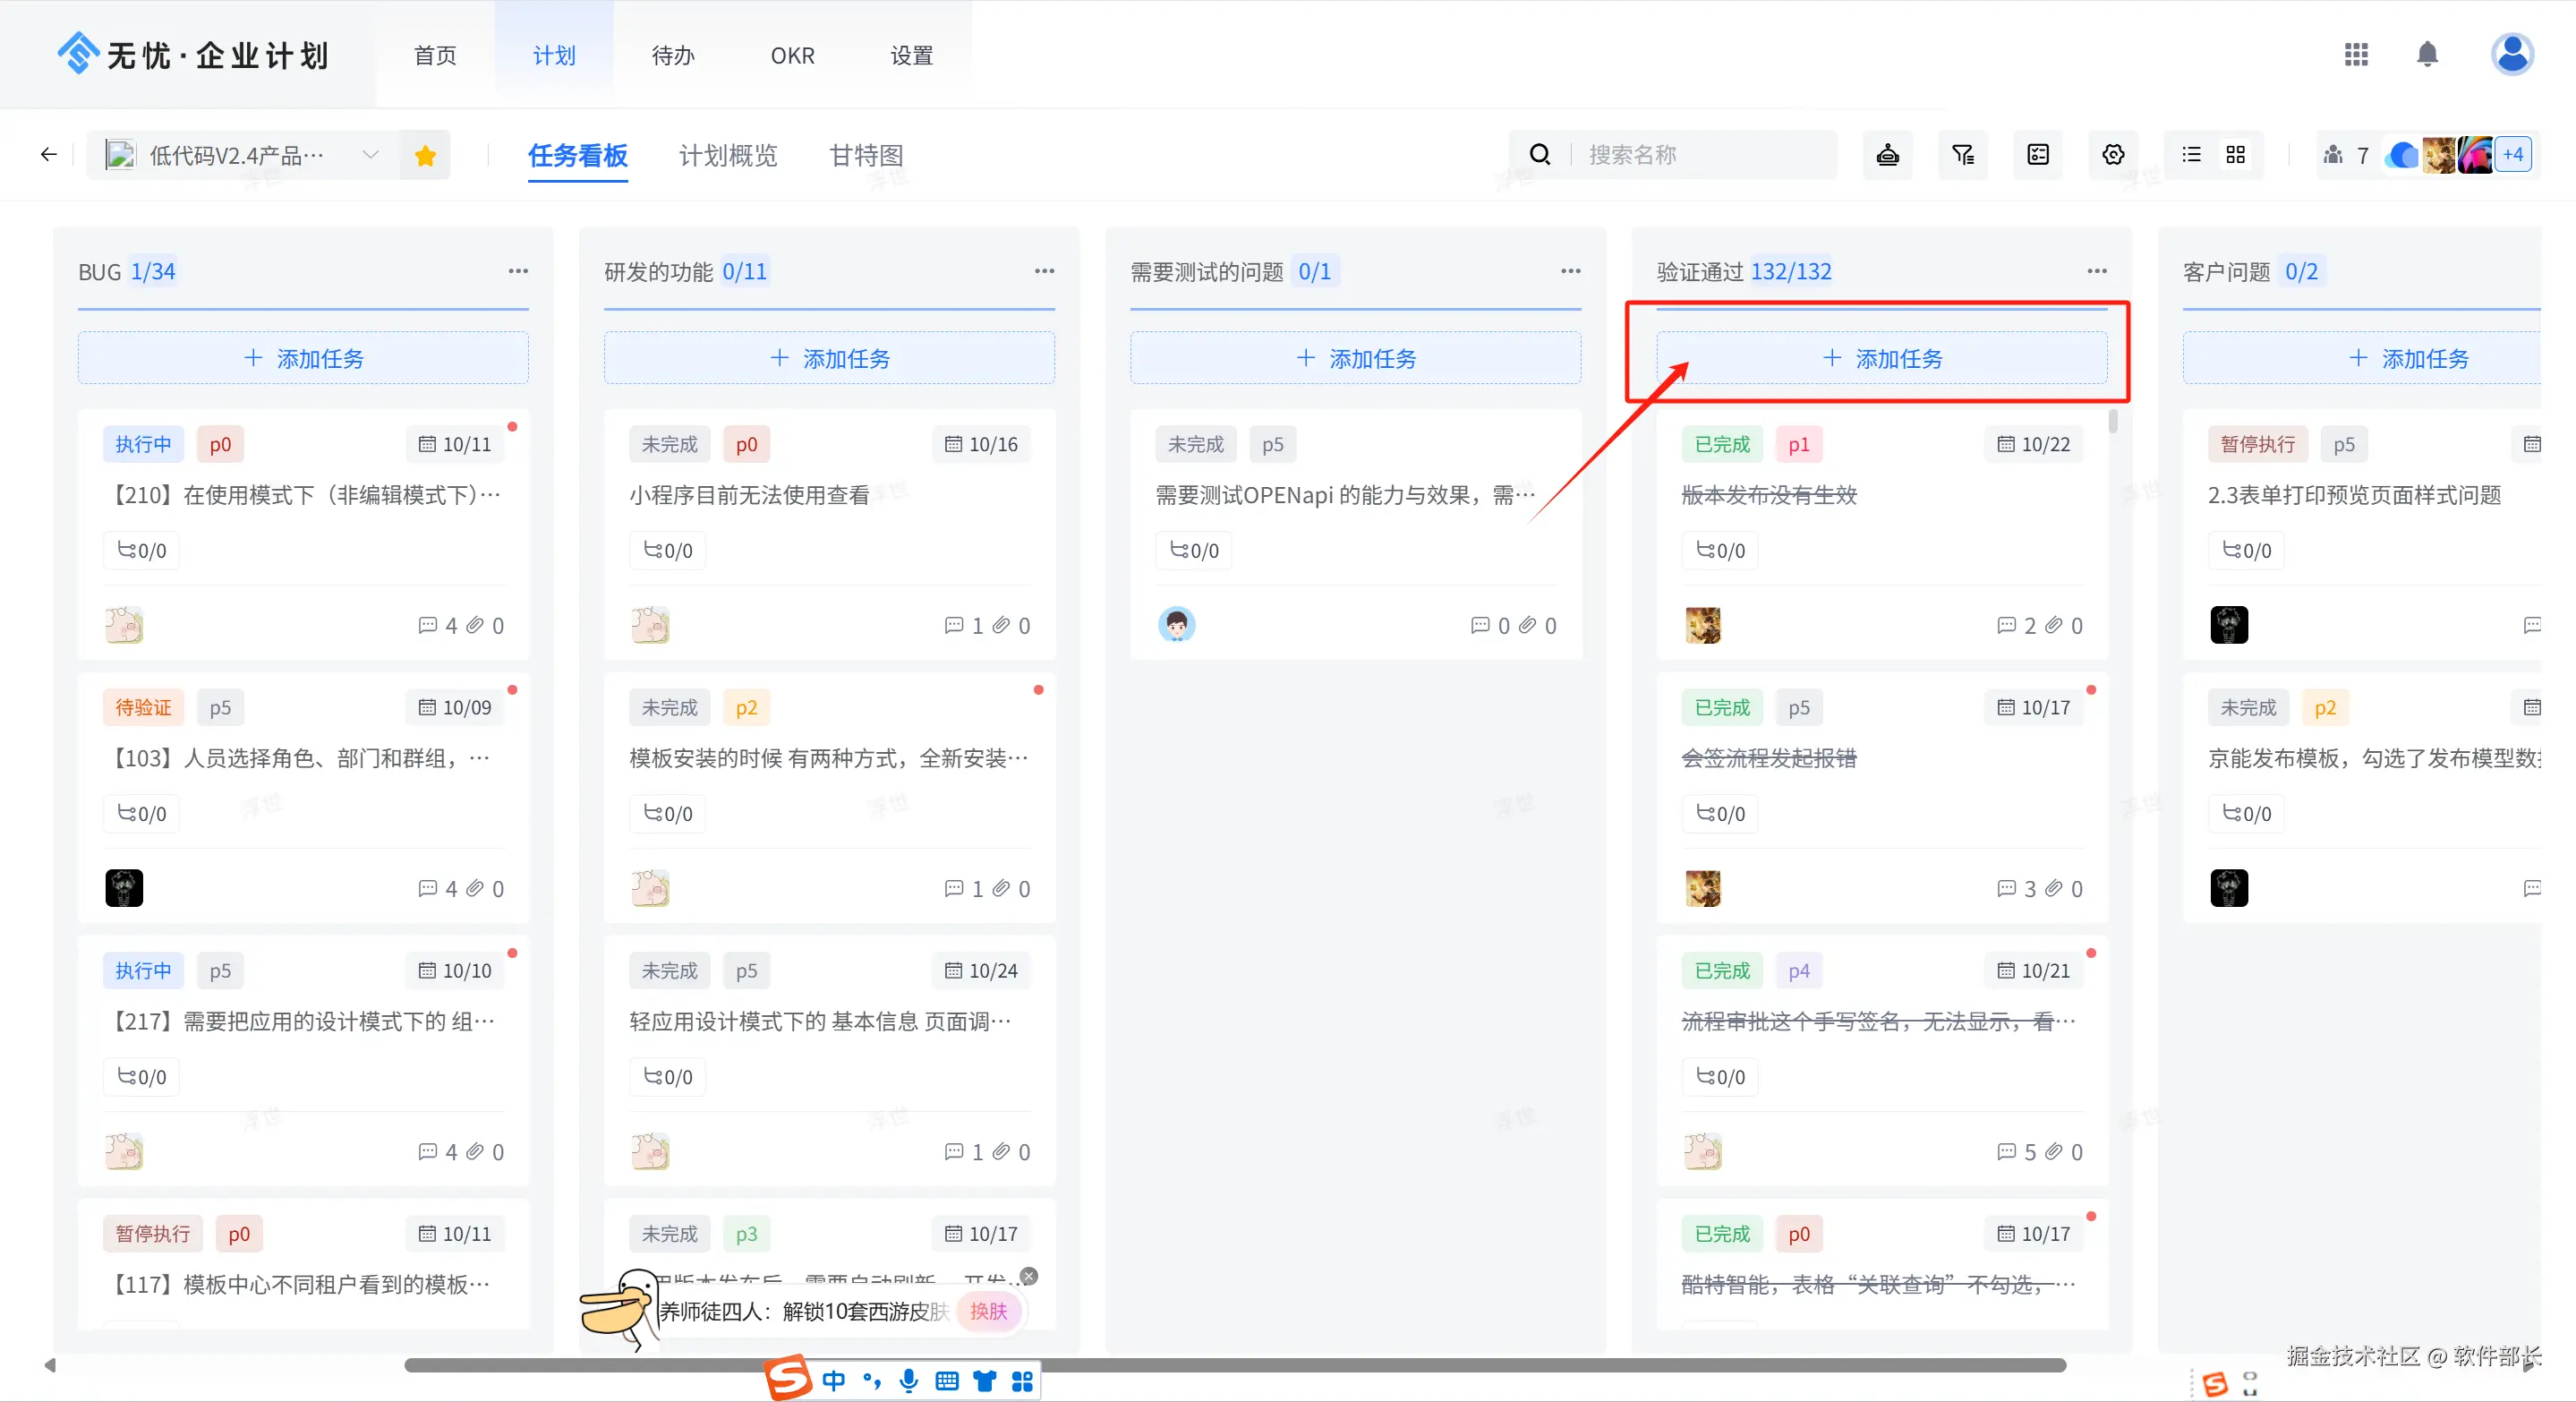Click +4 more members badge
The width and height of the screenshot is (2576, 1402).
point(2512,155)
